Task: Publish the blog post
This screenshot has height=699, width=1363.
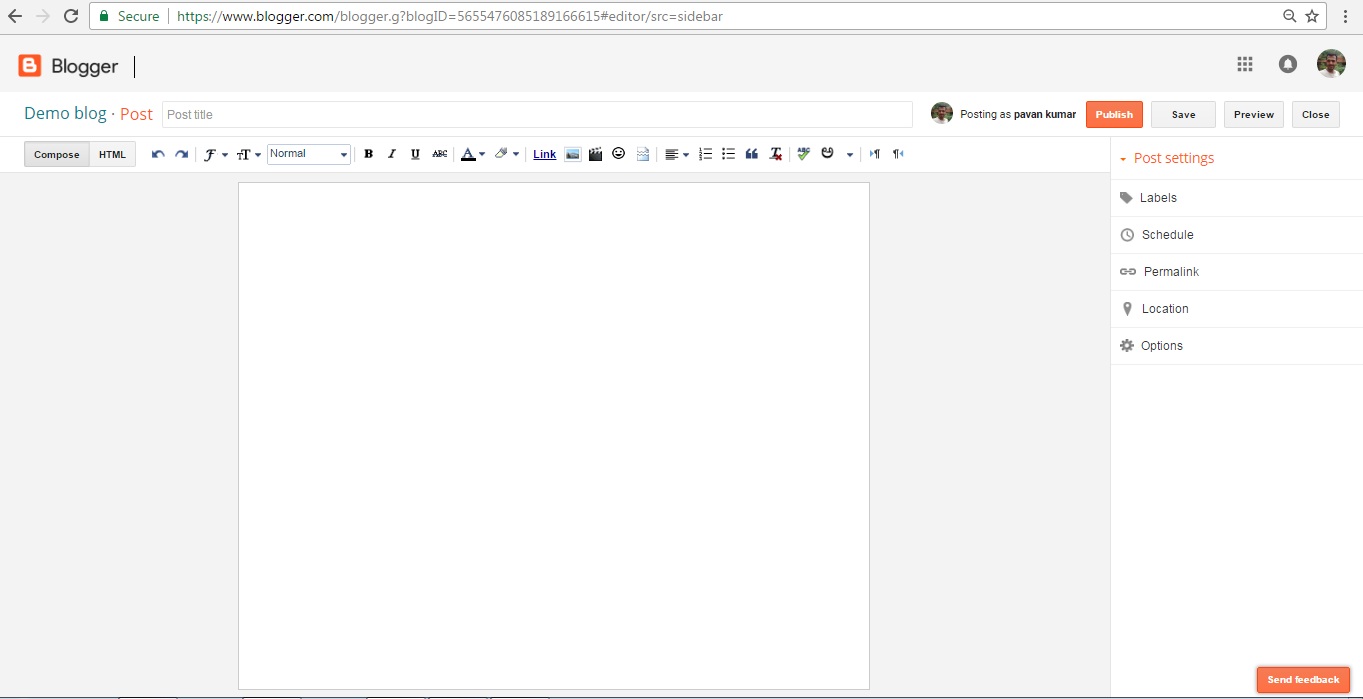Action: coord(1114,114)
